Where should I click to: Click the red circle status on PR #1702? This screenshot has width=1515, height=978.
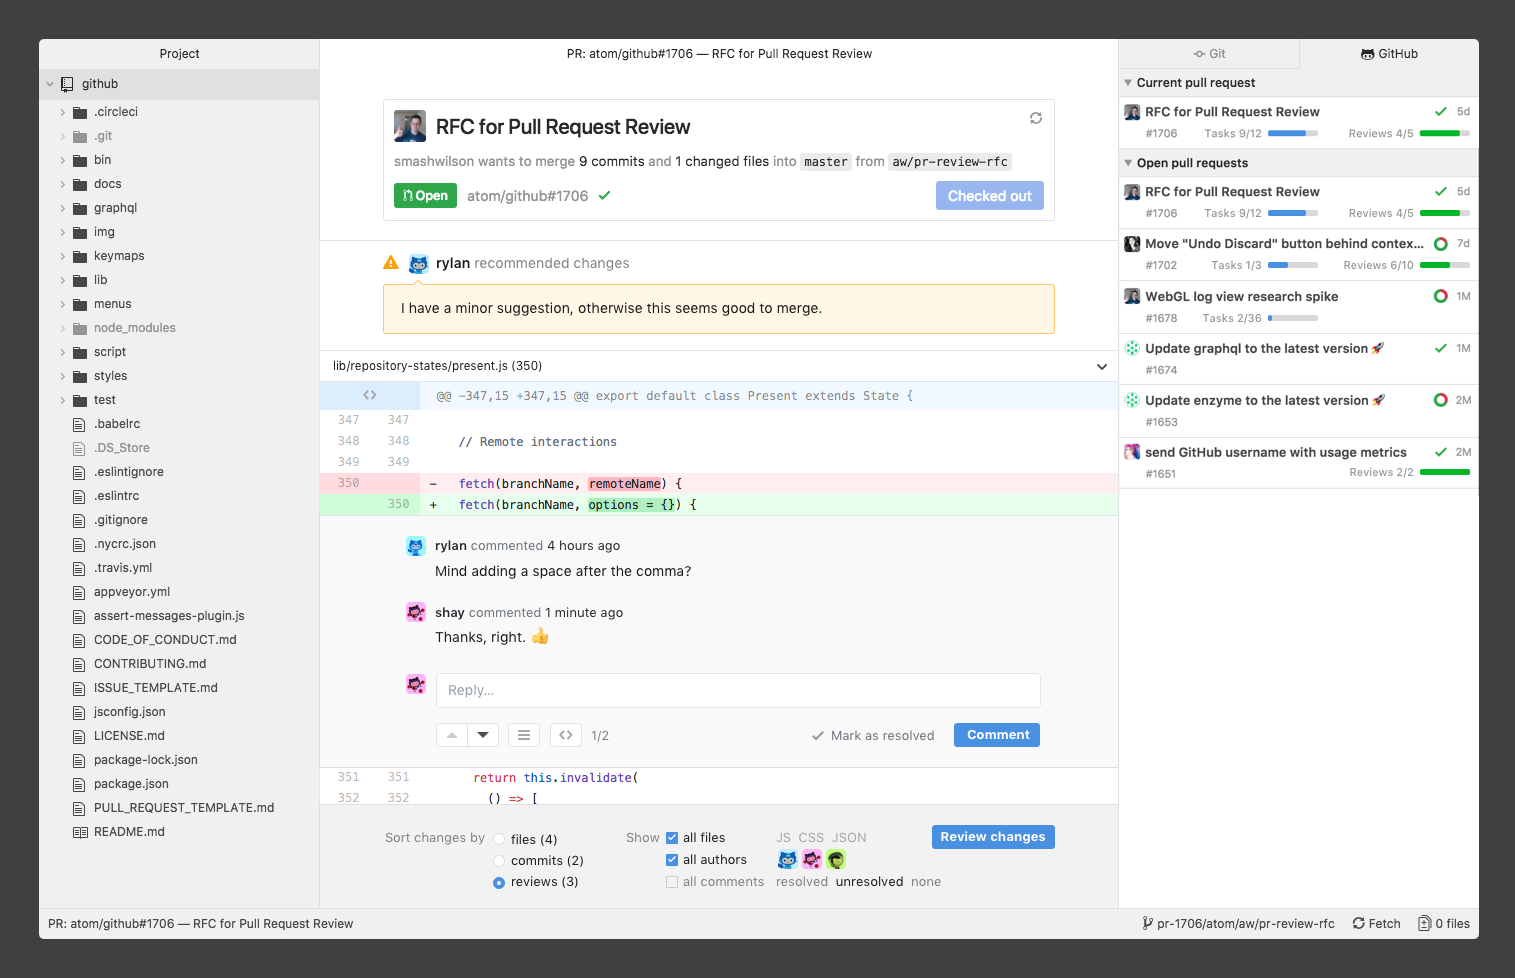[1441, 244]
